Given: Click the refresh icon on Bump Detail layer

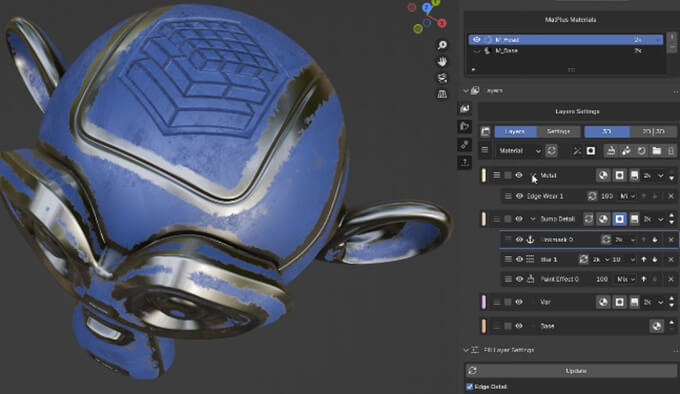Looking at the screenshot, I should [x=588, y=219].
